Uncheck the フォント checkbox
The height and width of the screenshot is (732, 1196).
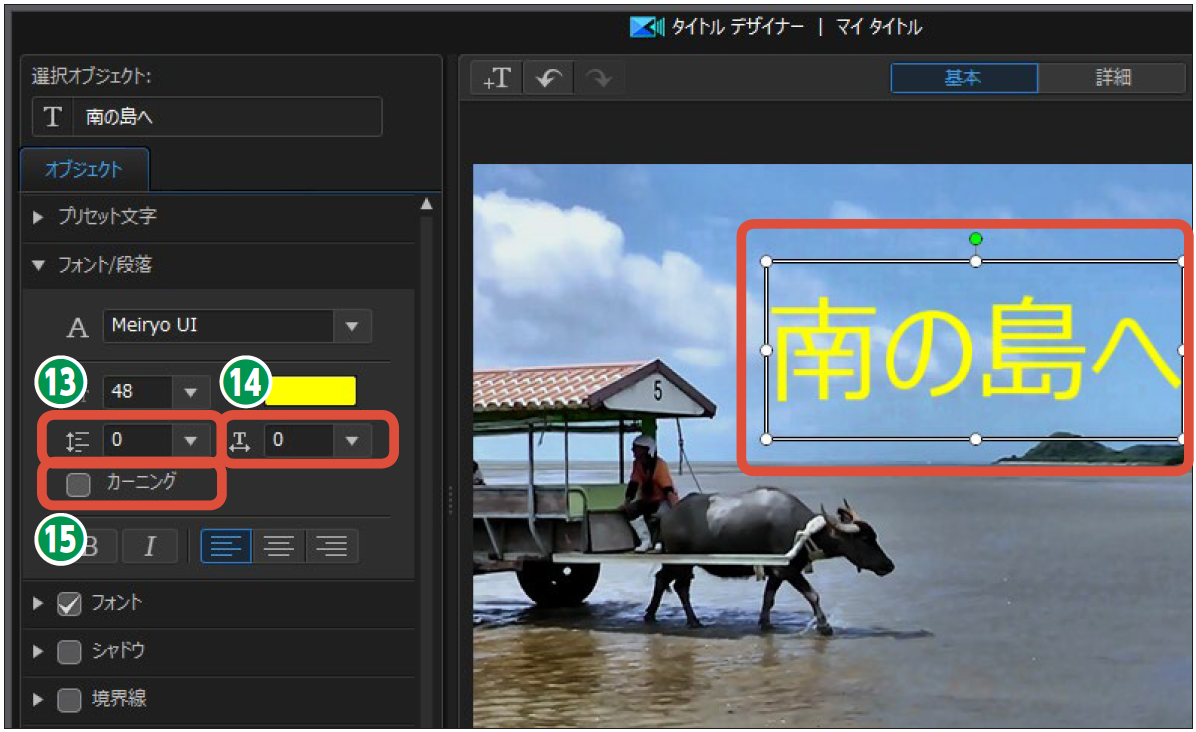click(x=69, y=604)
